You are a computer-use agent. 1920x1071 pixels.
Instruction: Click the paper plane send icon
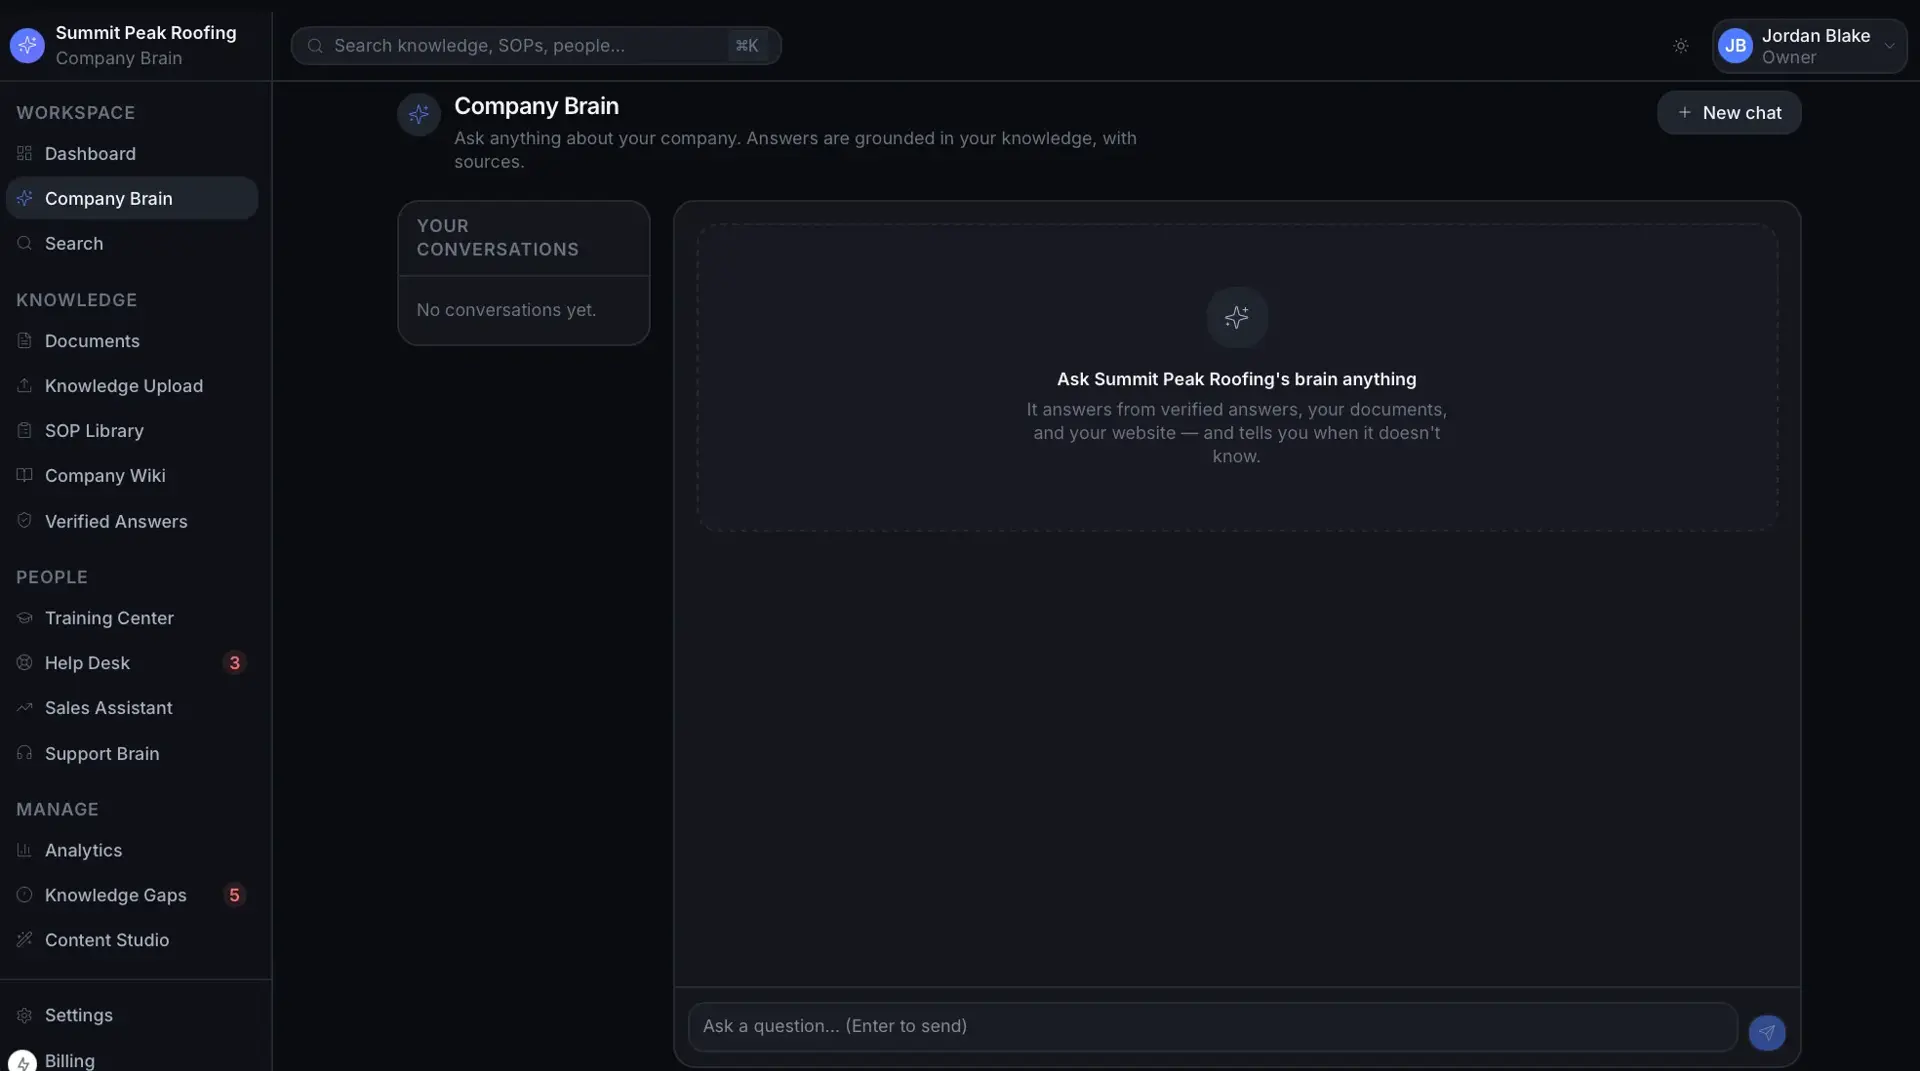[x=1767, y=1032]
